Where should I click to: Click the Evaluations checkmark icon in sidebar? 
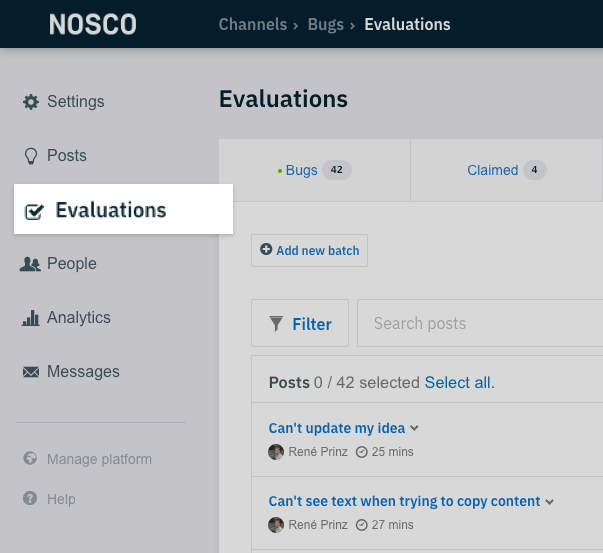[x=34, y=211]
